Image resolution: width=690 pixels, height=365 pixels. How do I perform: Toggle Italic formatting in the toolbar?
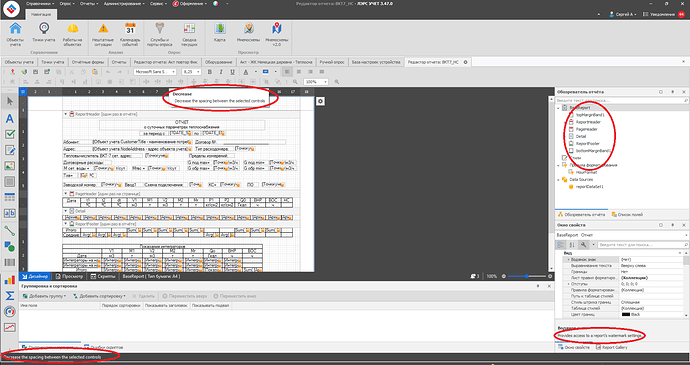[x=220, y=72]
